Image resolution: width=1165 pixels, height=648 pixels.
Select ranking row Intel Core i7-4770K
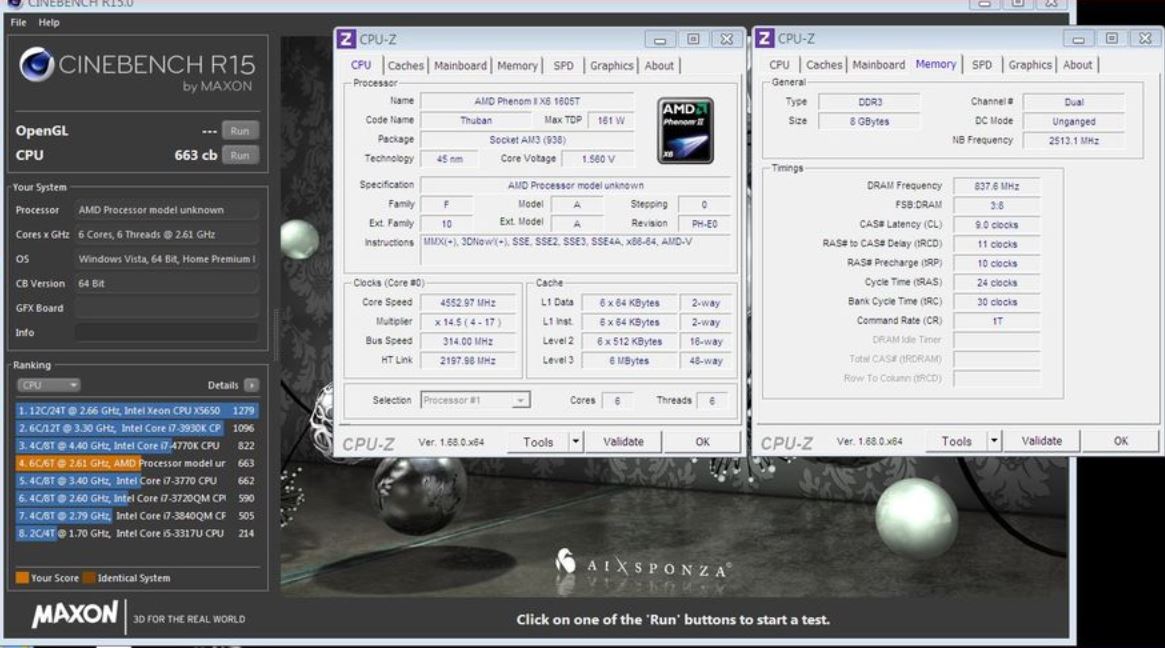pyautogui.click(x=137, y=446)
